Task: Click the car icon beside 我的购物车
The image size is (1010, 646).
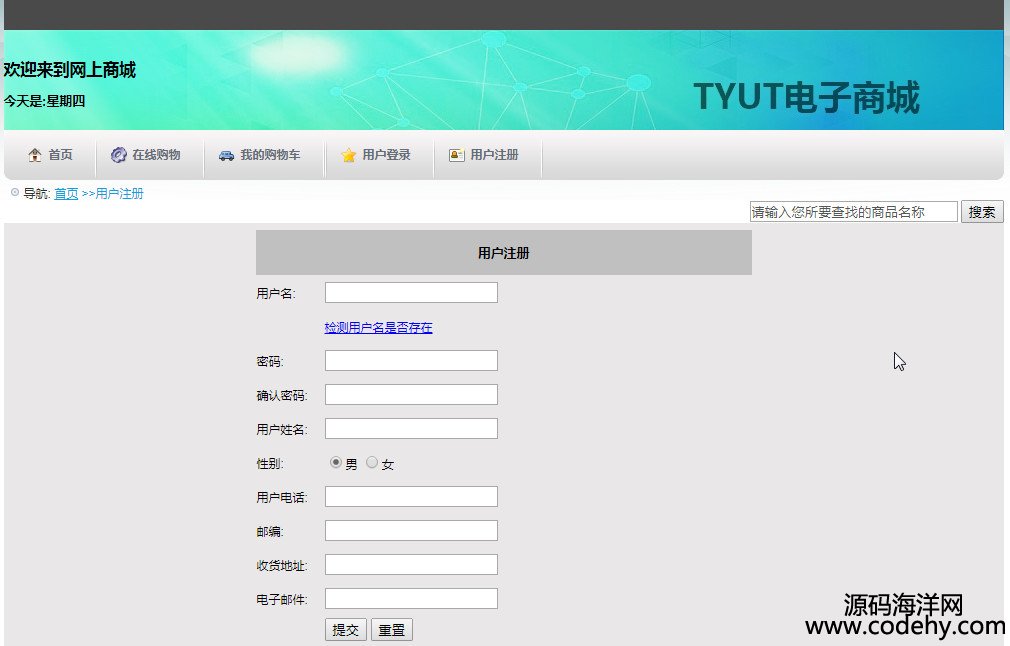Action: click(x=226, y=155)
